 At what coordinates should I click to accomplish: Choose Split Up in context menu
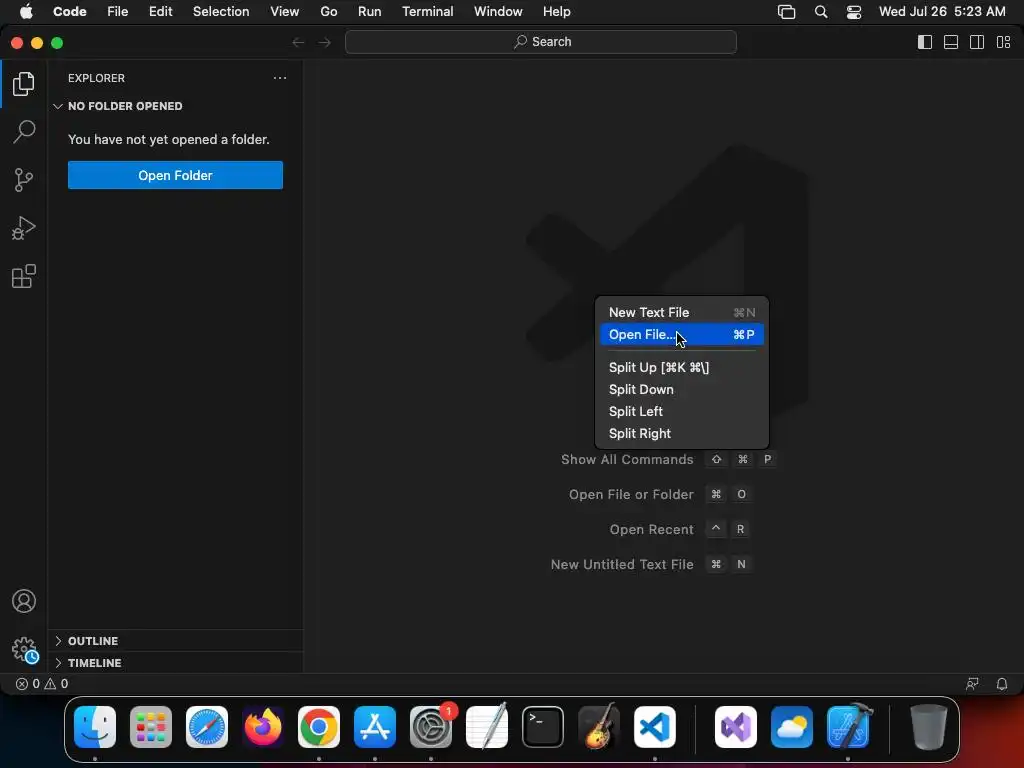point(682,367)
